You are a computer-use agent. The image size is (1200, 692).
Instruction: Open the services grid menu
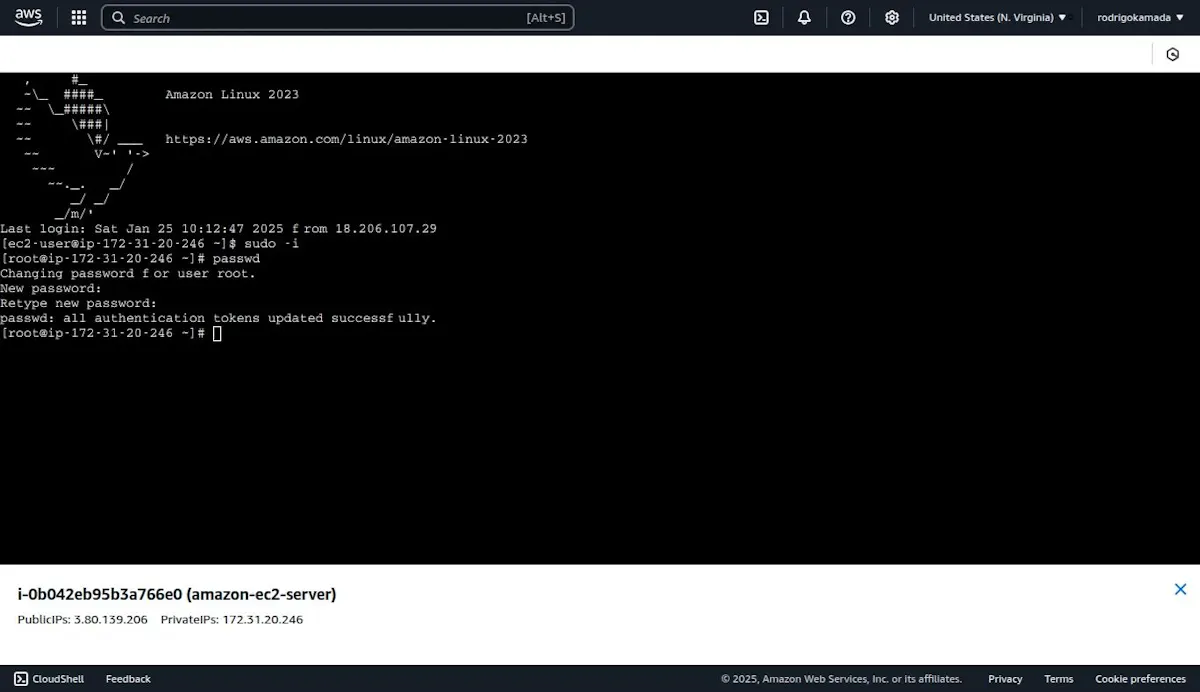pyautogui.click(x=79, y=18)
